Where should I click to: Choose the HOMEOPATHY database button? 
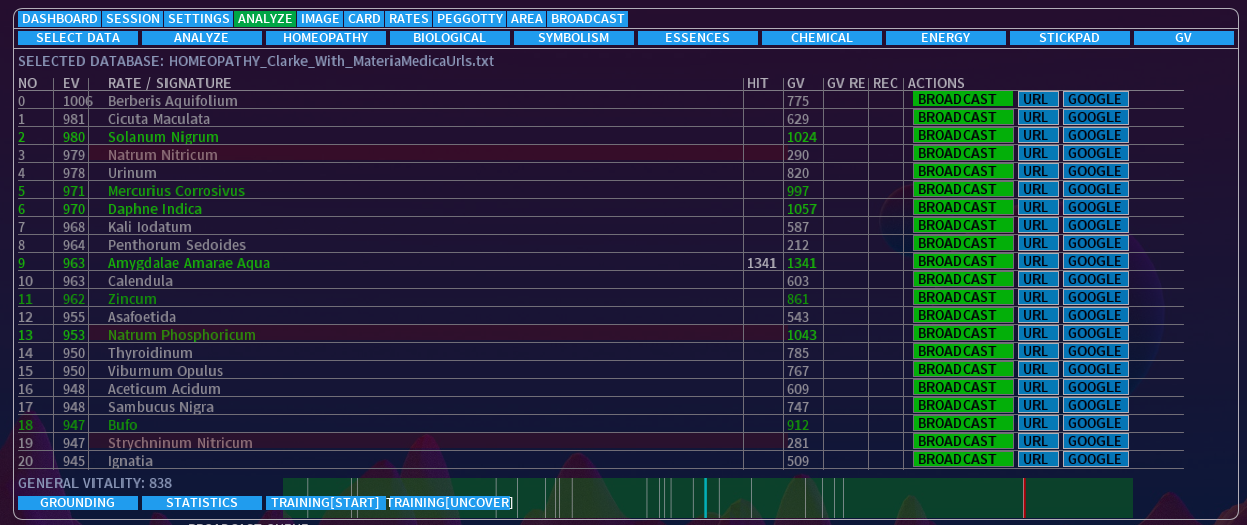pos(326,38)
